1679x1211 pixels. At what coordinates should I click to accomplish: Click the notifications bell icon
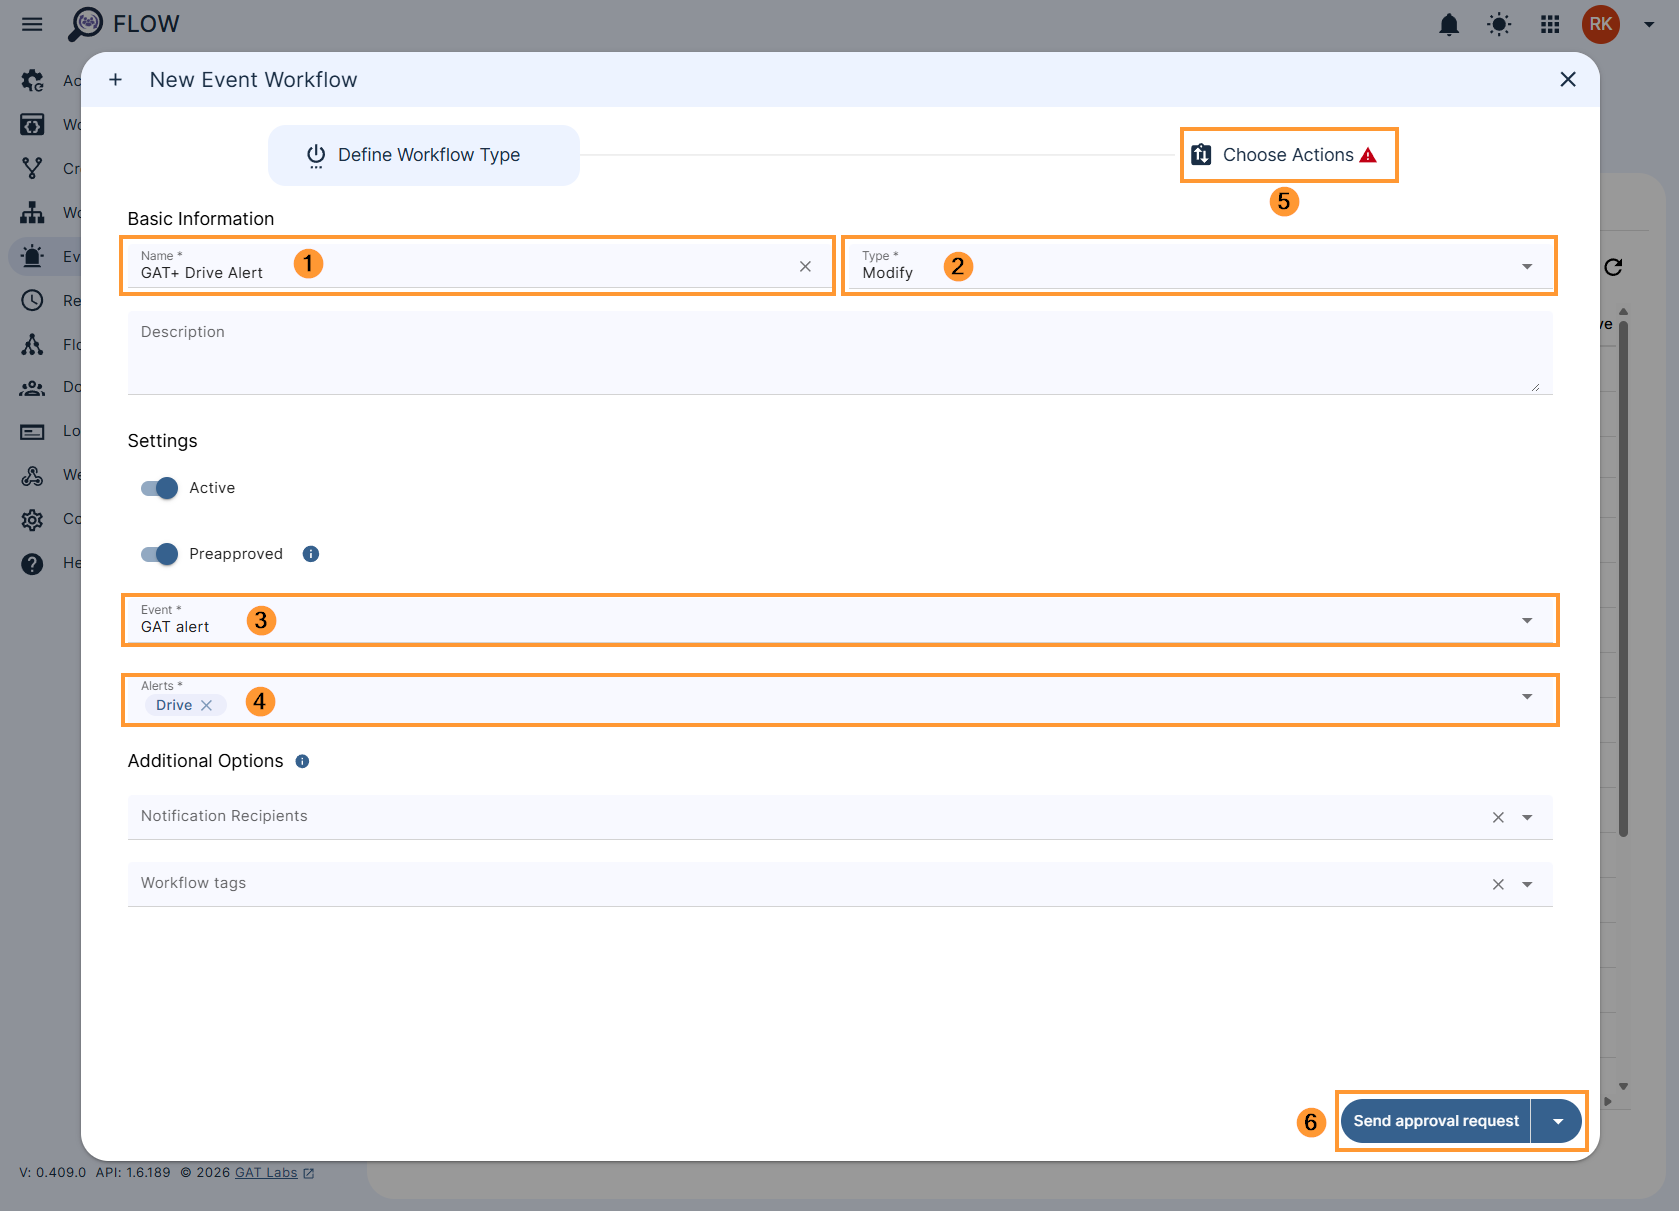click(1448, 24)
